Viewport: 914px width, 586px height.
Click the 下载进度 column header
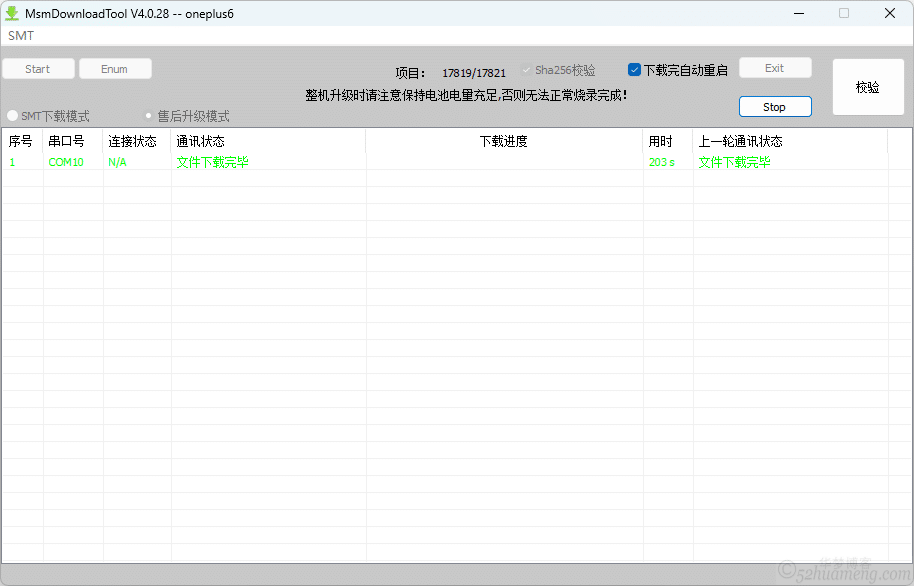tap(504, 141)
